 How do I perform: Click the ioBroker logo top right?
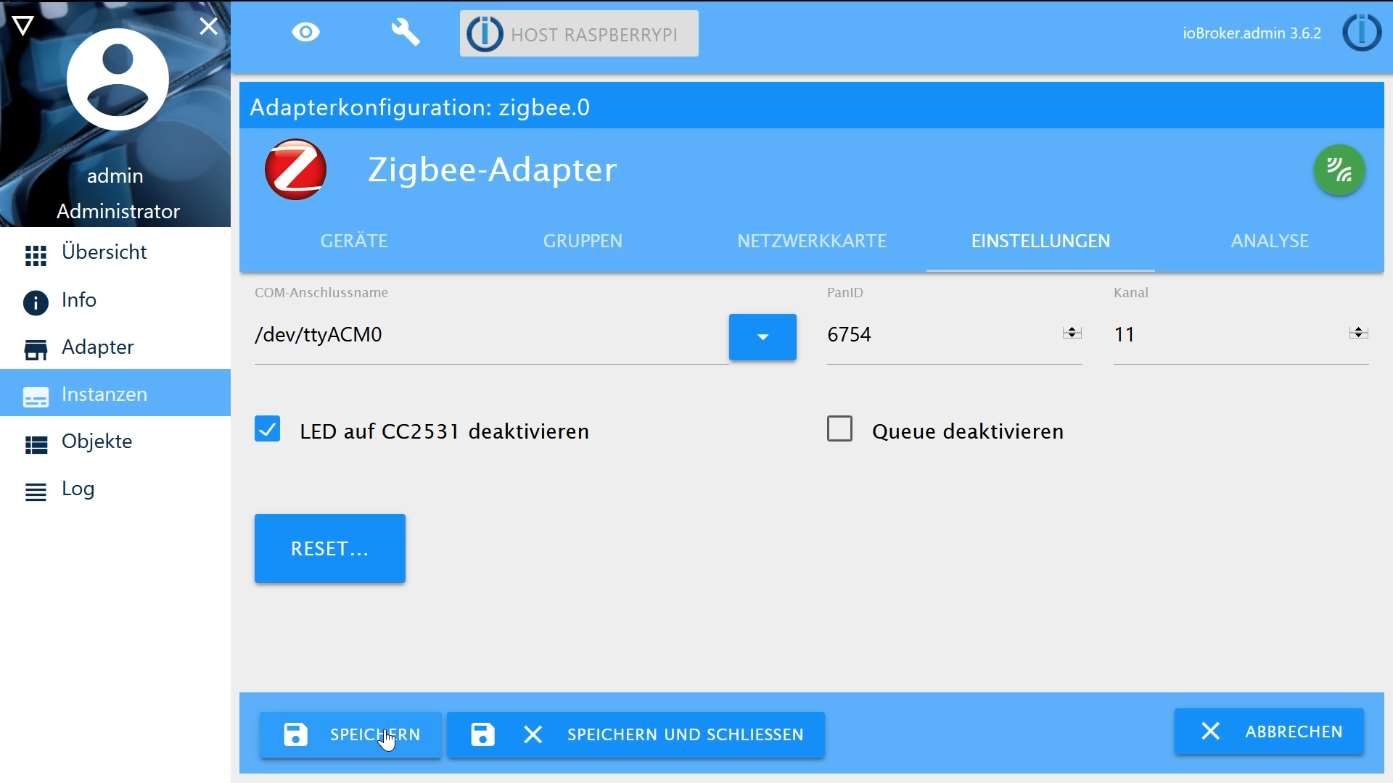tap(1362, 32)
